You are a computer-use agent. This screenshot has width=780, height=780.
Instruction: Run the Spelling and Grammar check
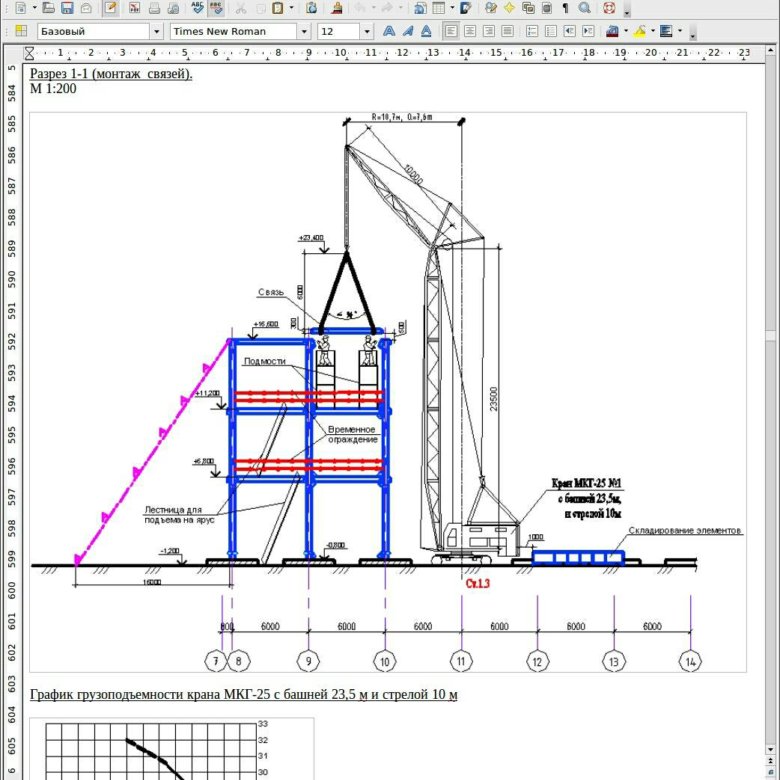(x=197, y=8)
